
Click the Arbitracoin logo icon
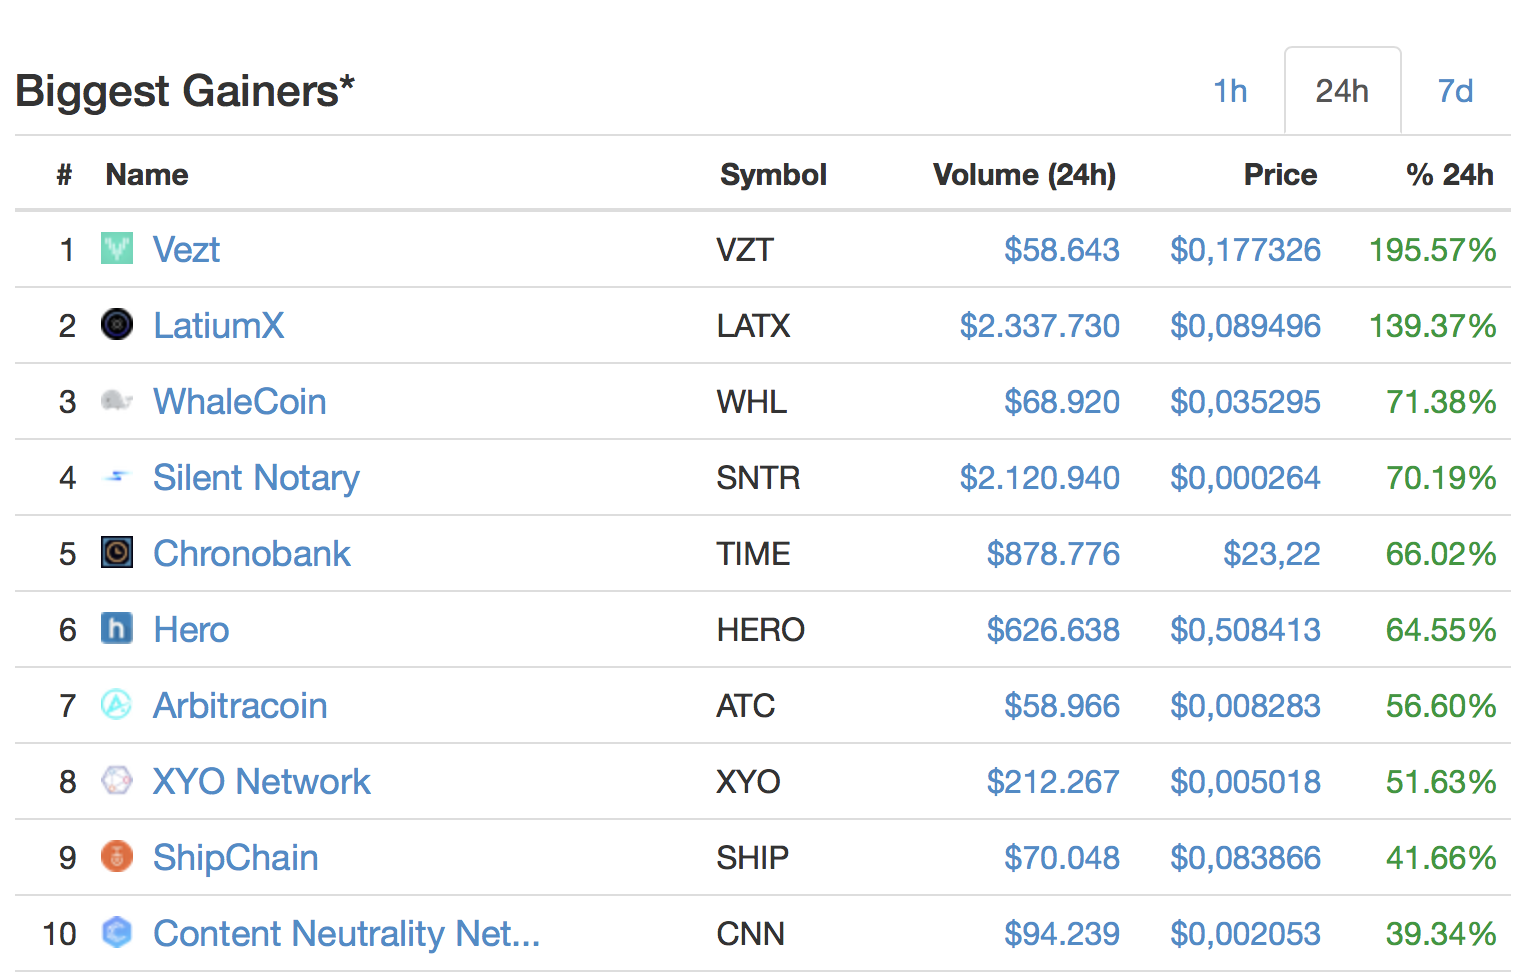point(117,705)
